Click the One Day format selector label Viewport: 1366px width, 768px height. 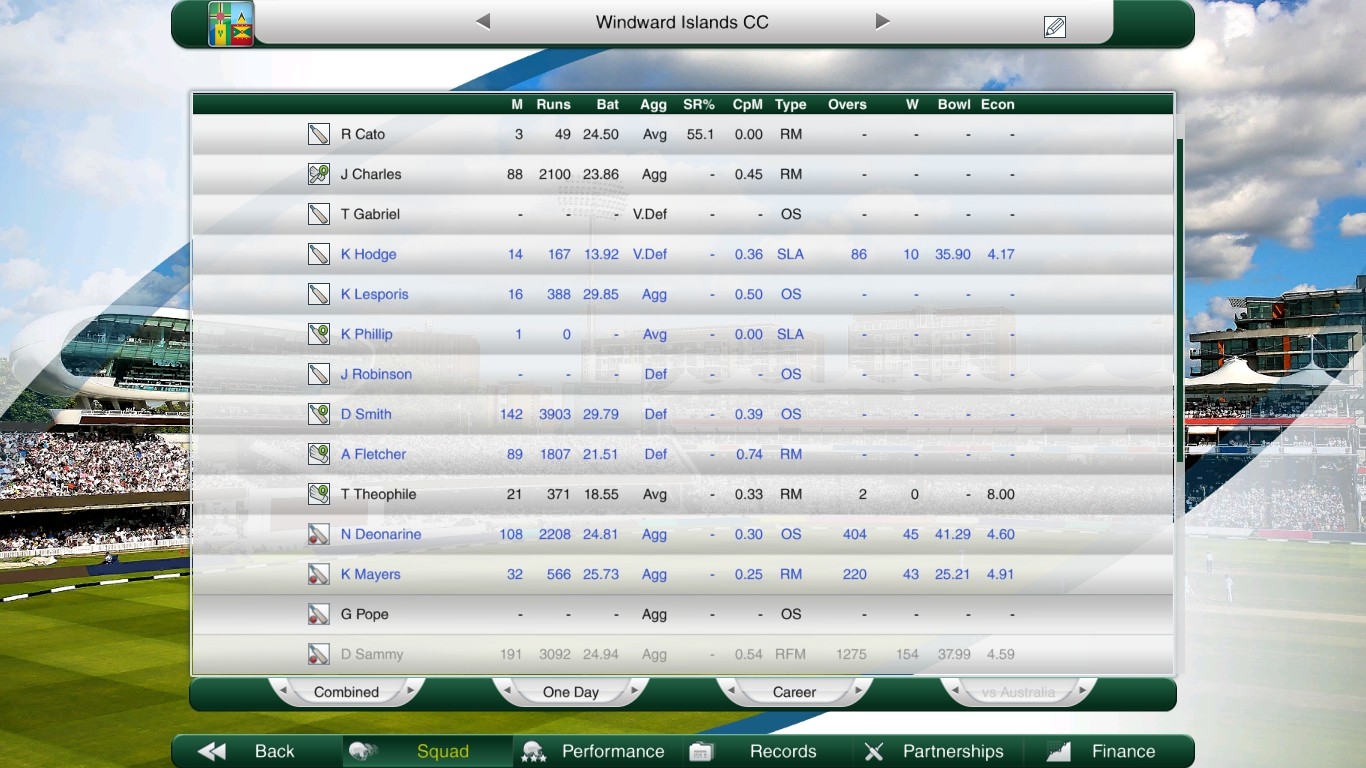pyautogui.click(x=571, y=692)
